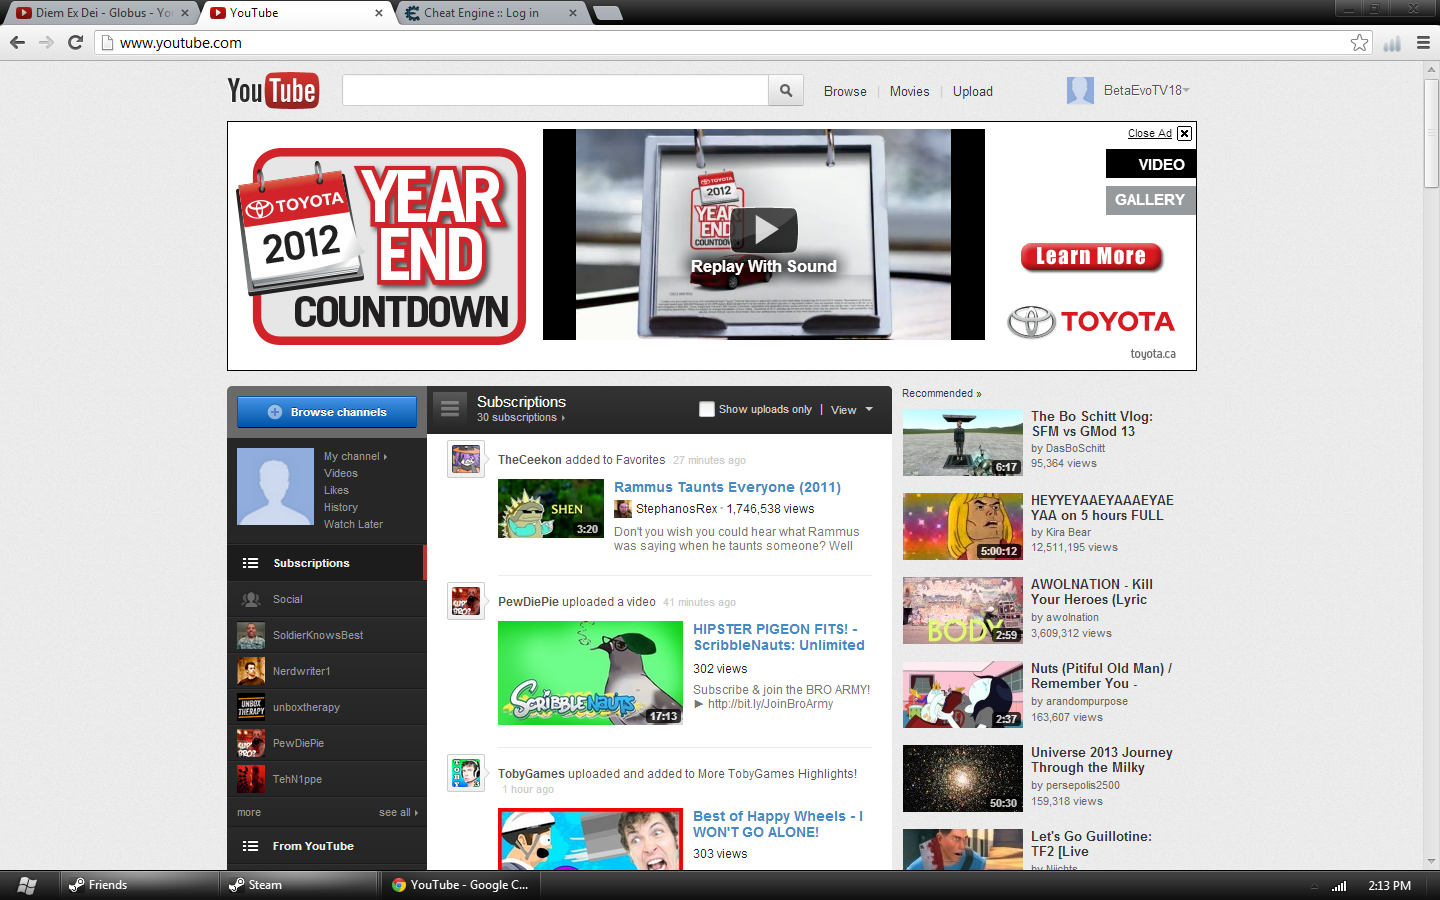The width and height of the screenshot is (1440, 900).
Task: Select Gallery tab in ad
Action: tap(1150, 200)
